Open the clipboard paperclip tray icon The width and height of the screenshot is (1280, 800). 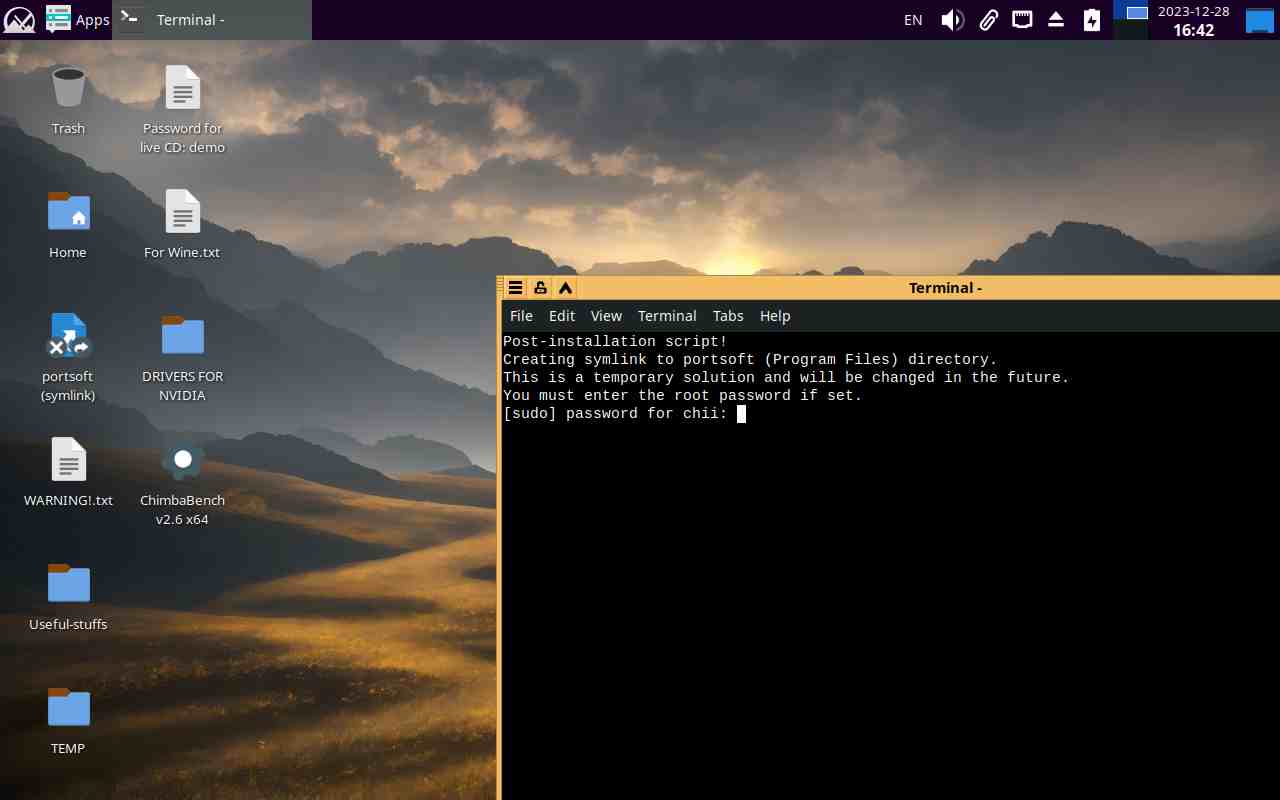(988, 20)
